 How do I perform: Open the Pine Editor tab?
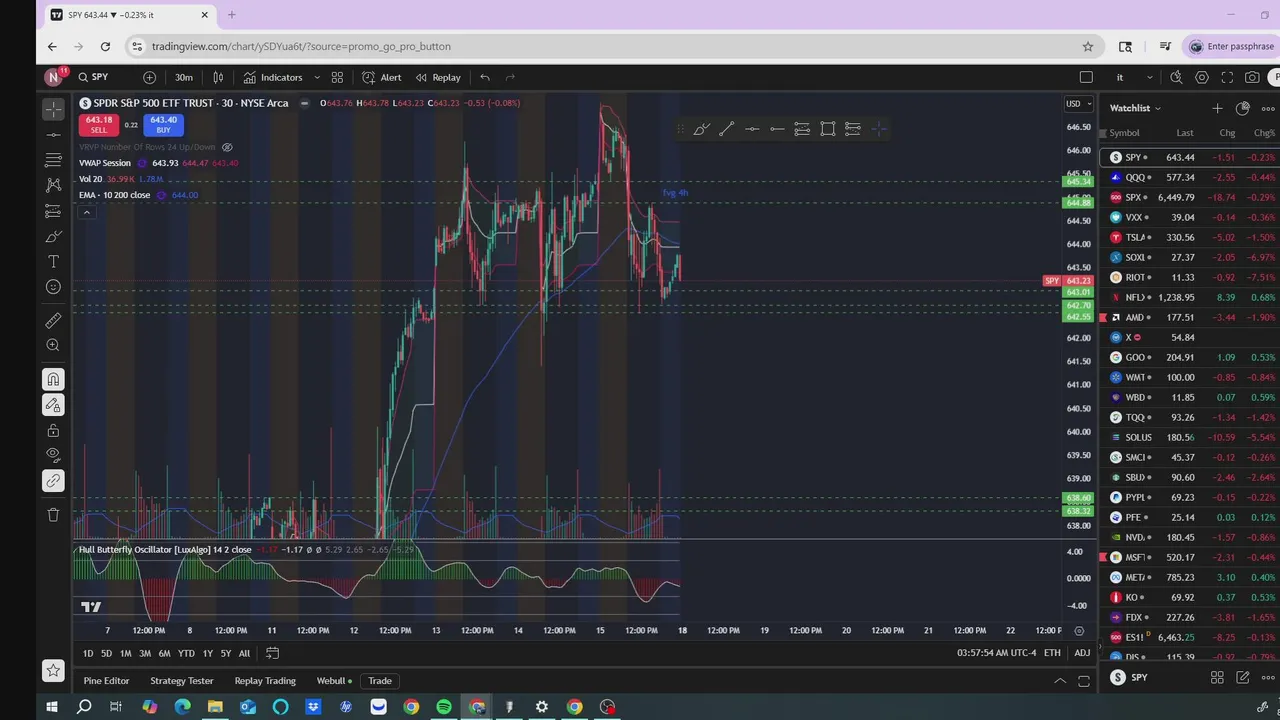pos(106,681)
